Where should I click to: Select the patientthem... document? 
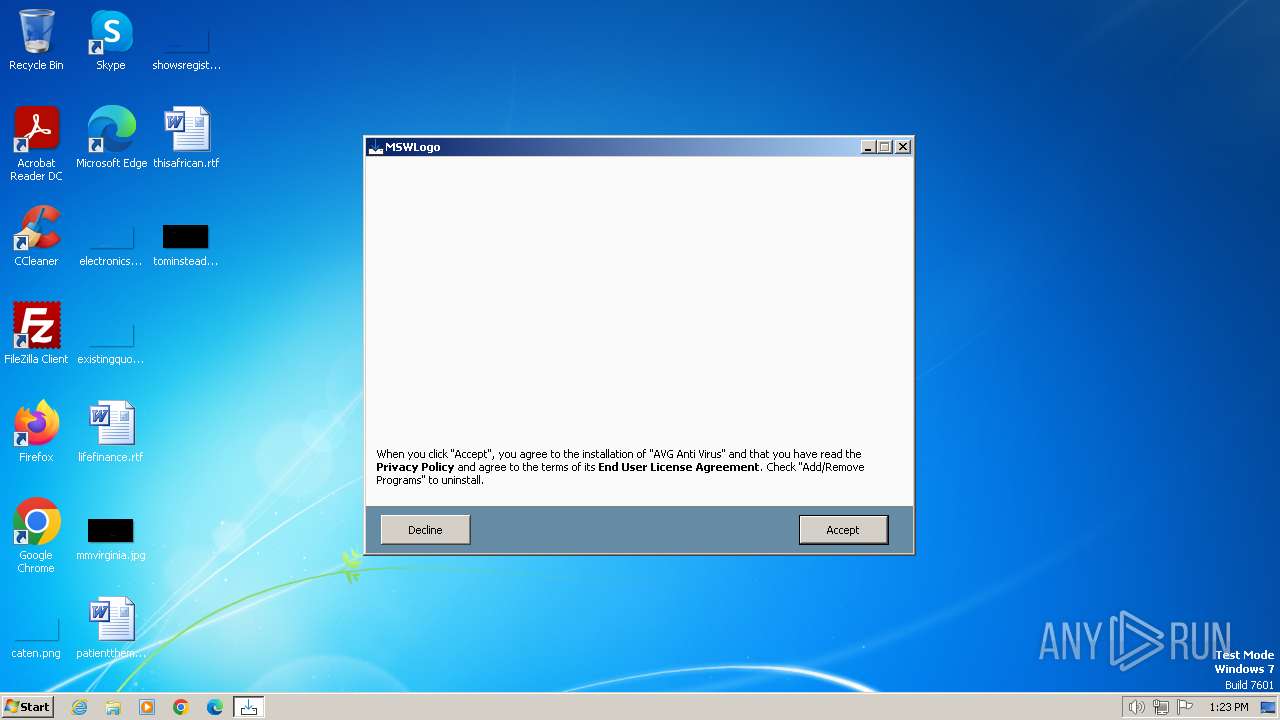point(111,628)
